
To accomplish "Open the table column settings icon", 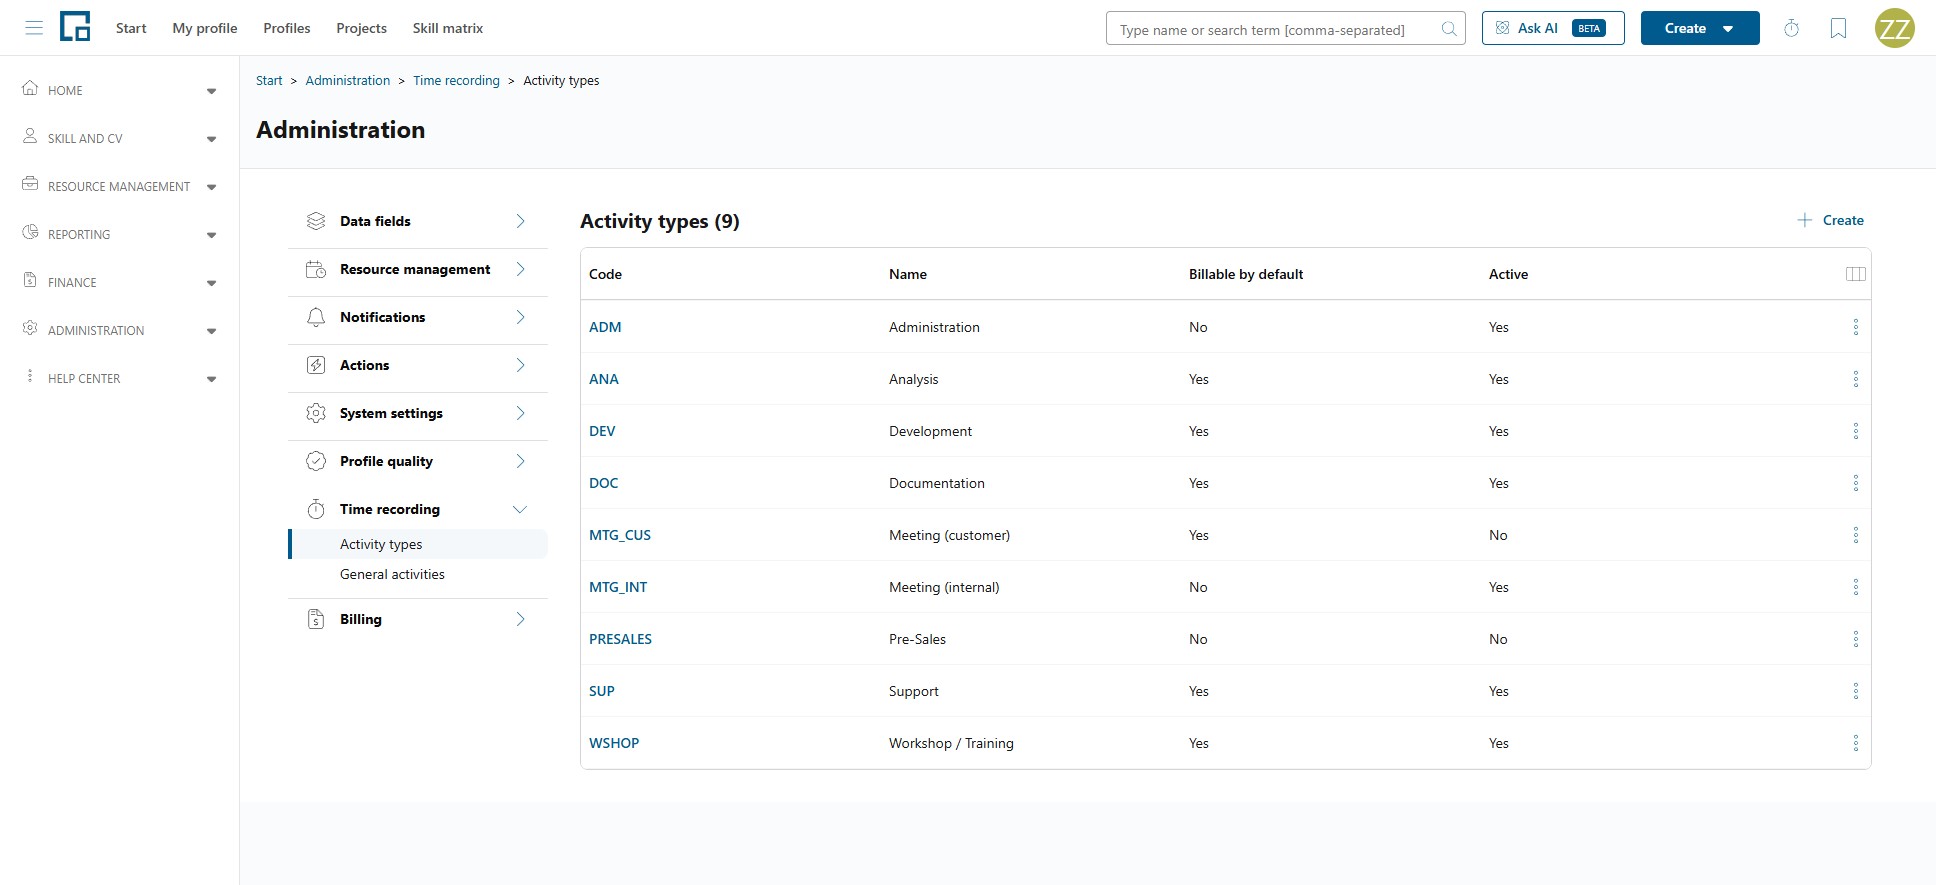I will (x=1855, y=274).
